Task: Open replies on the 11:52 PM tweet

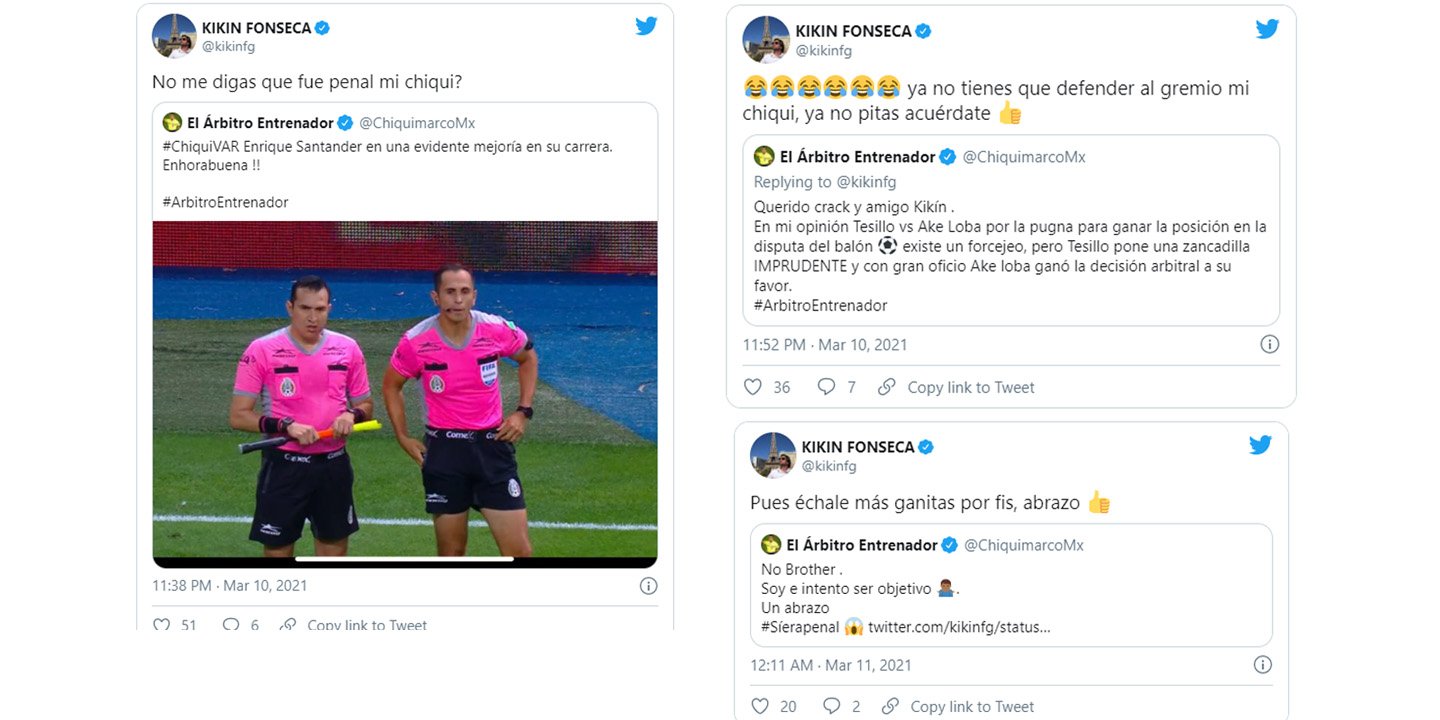Action: coord(827,387)
